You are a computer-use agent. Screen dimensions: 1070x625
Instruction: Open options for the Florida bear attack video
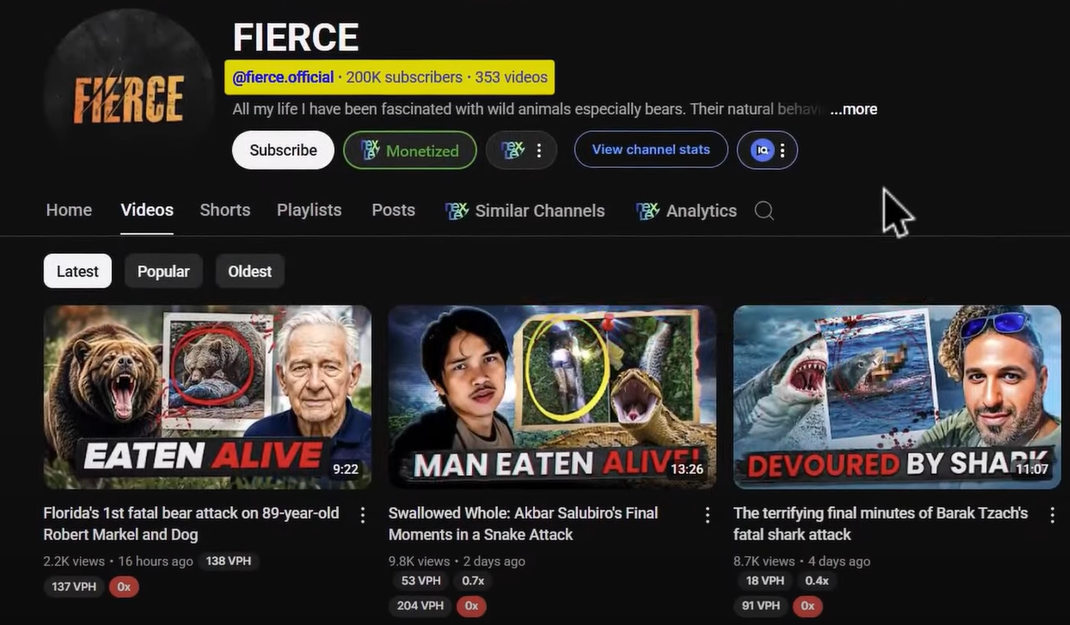pyautogui.click(x=362, y=514)
